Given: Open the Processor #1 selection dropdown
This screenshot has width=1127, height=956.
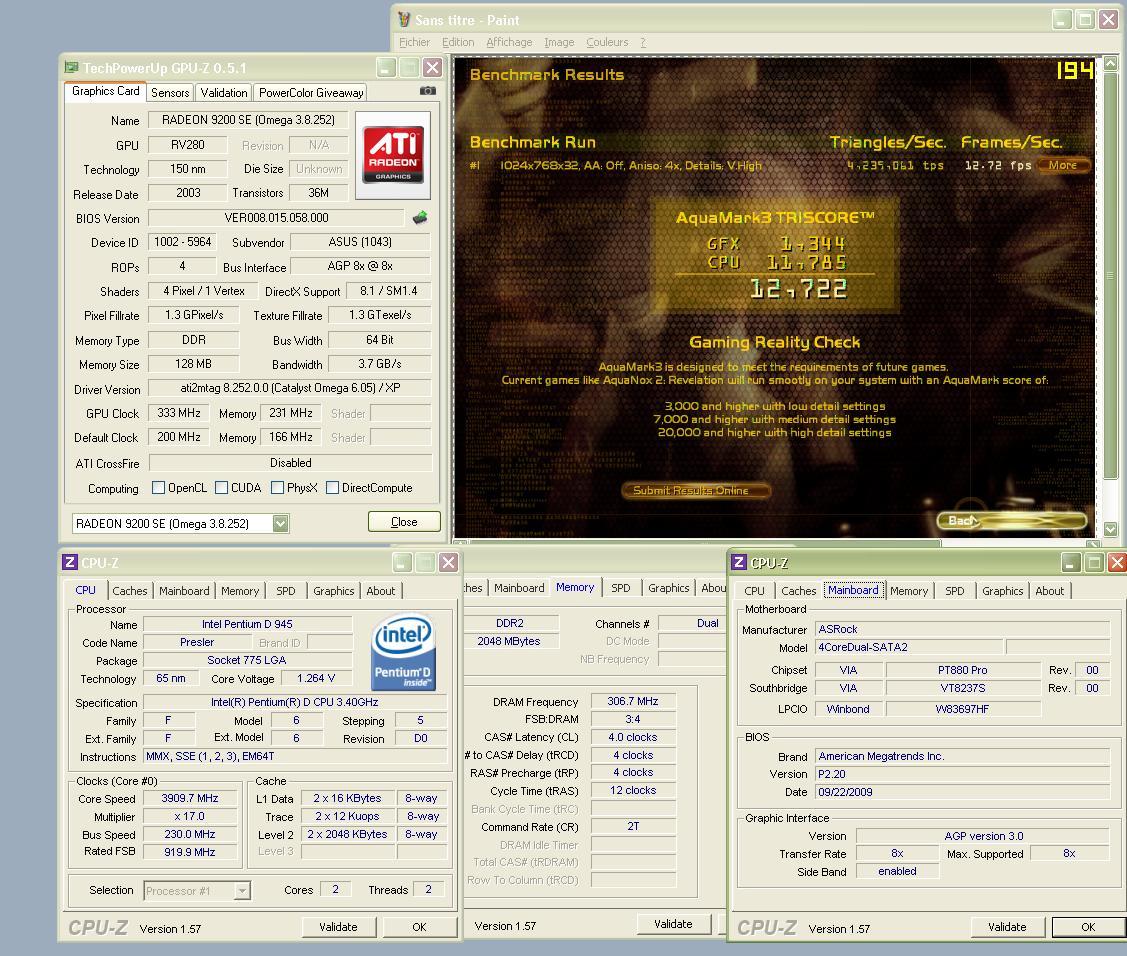Looking at the screenshot, I should pos(242,891).
